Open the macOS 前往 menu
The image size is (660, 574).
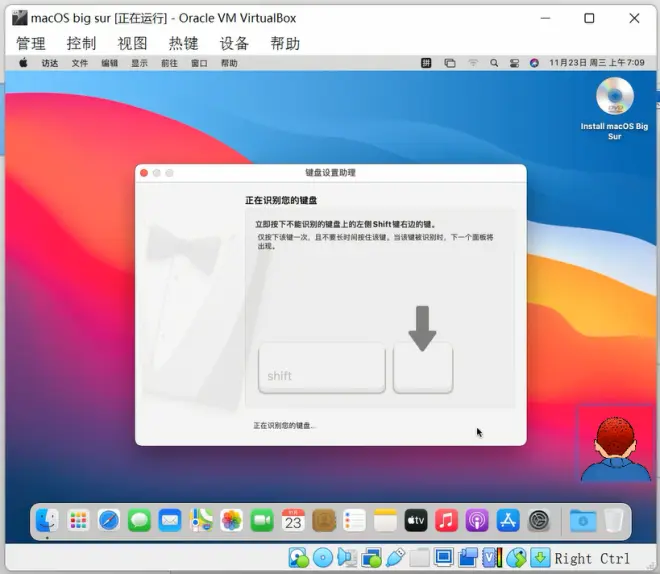click(x=169, y=63)
